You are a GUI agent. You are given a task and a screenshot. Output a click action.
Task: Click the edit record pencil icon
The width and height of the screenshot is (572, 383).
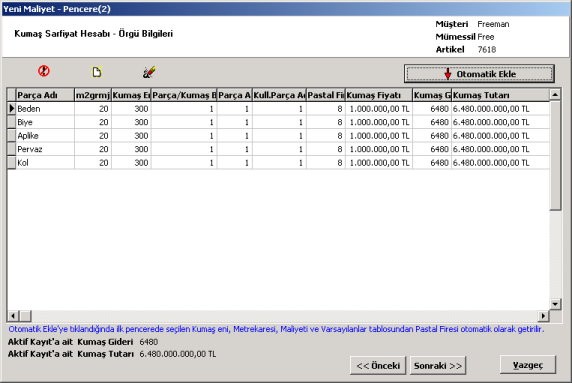(x=149, y=72)
